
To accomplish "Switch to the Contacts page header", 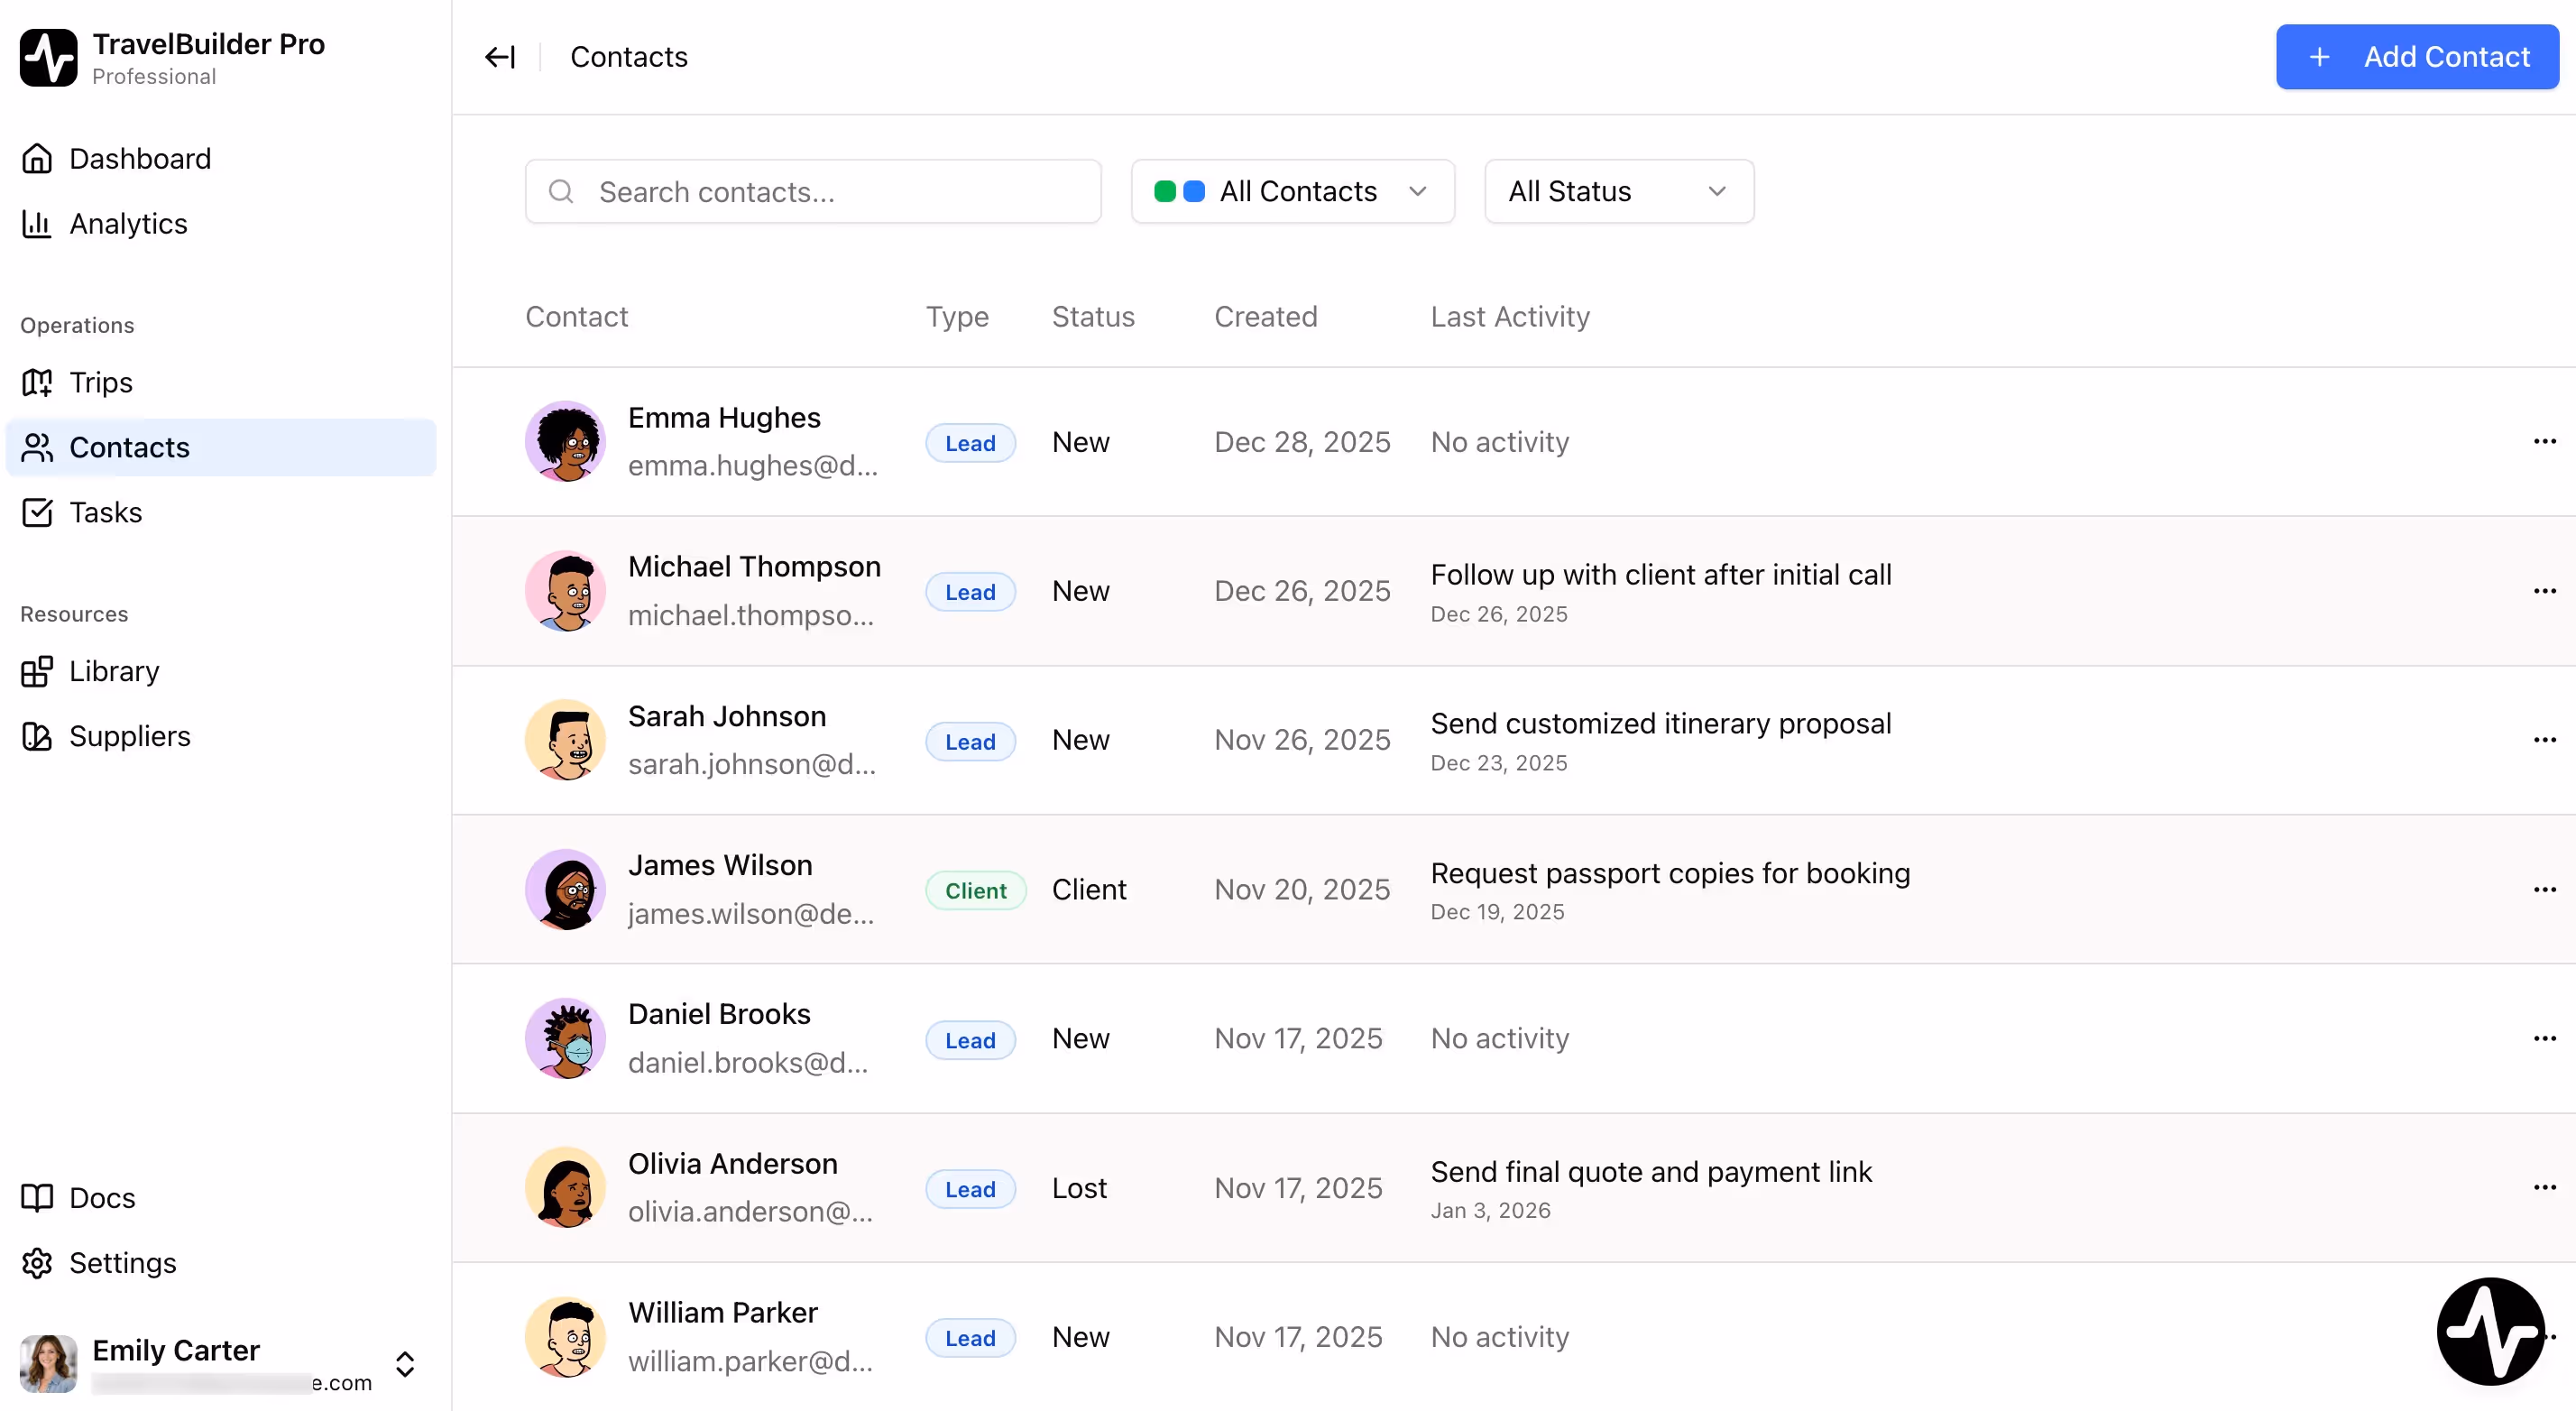I will pyautogui.click(x=628, y=57).
